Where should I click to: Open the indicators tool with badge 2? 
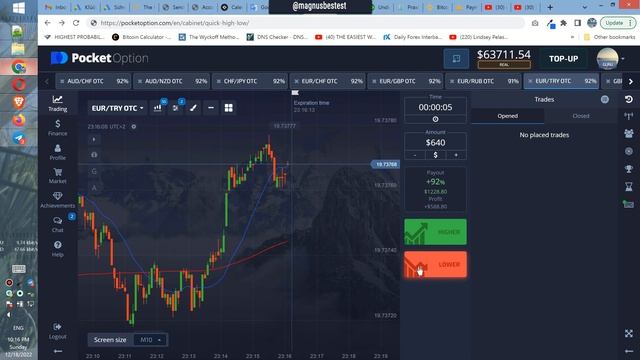coord(176,108)
